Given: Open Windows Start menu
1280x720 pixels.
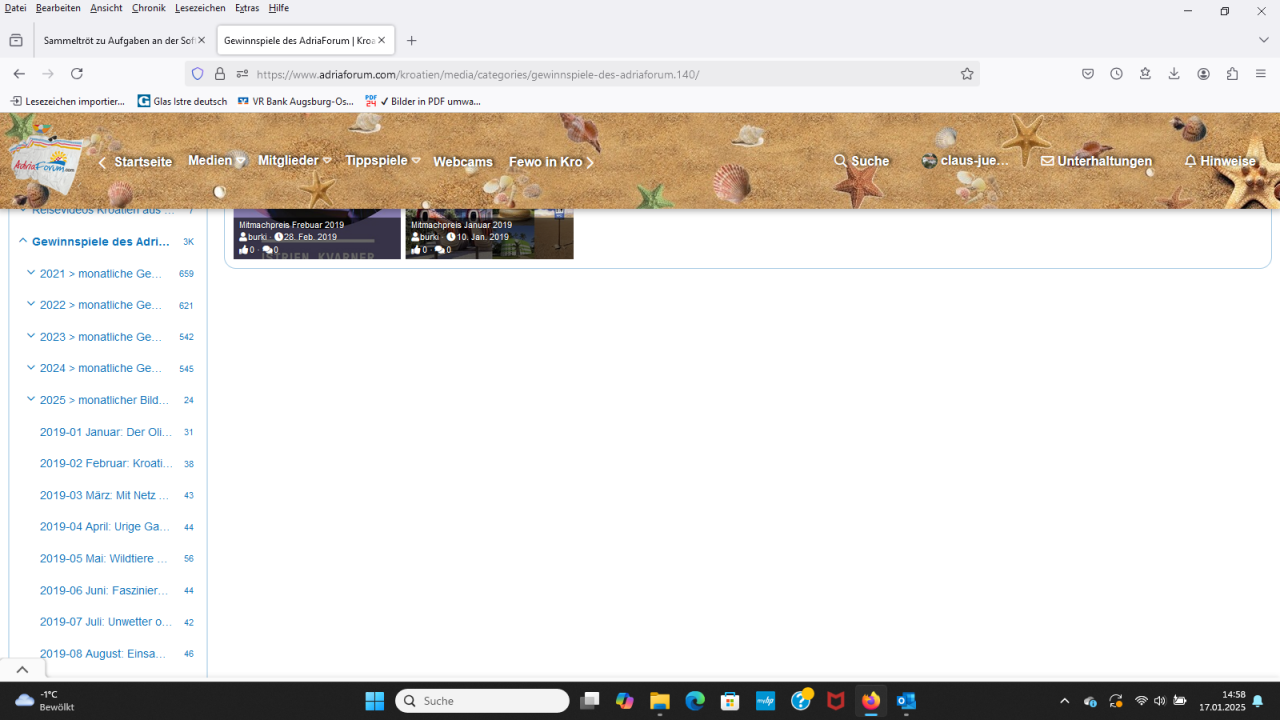Looking at the screenshot, I should point(375,701).
